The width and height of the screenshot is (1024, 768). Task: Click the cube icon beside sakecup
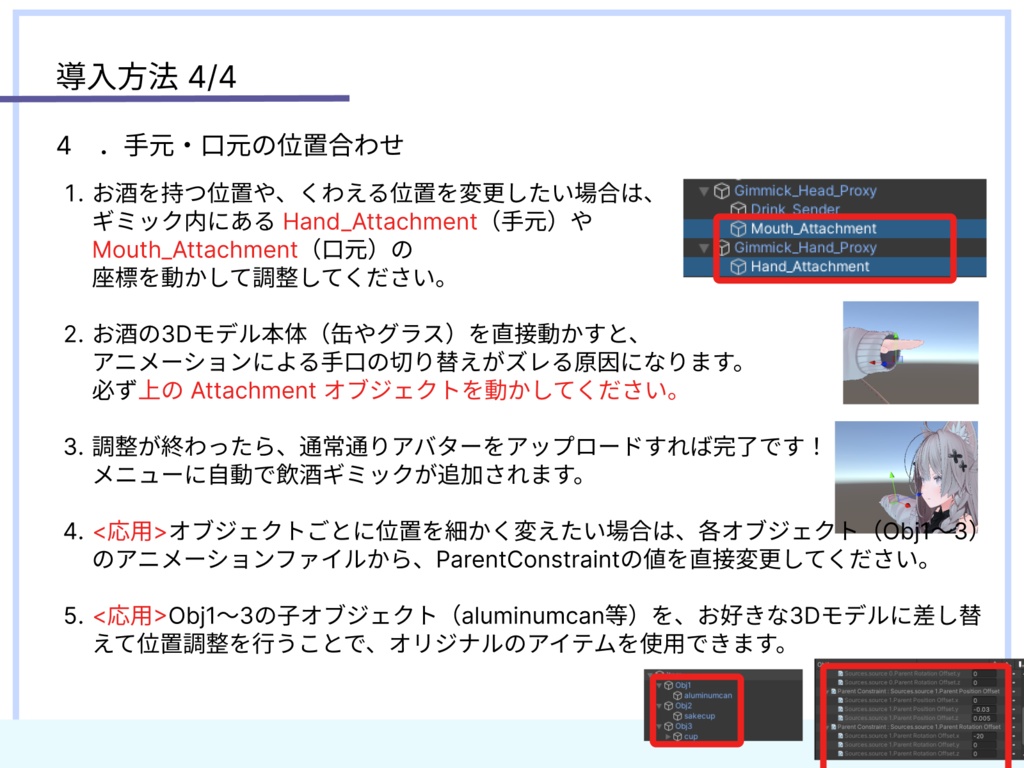click(677, 716)
